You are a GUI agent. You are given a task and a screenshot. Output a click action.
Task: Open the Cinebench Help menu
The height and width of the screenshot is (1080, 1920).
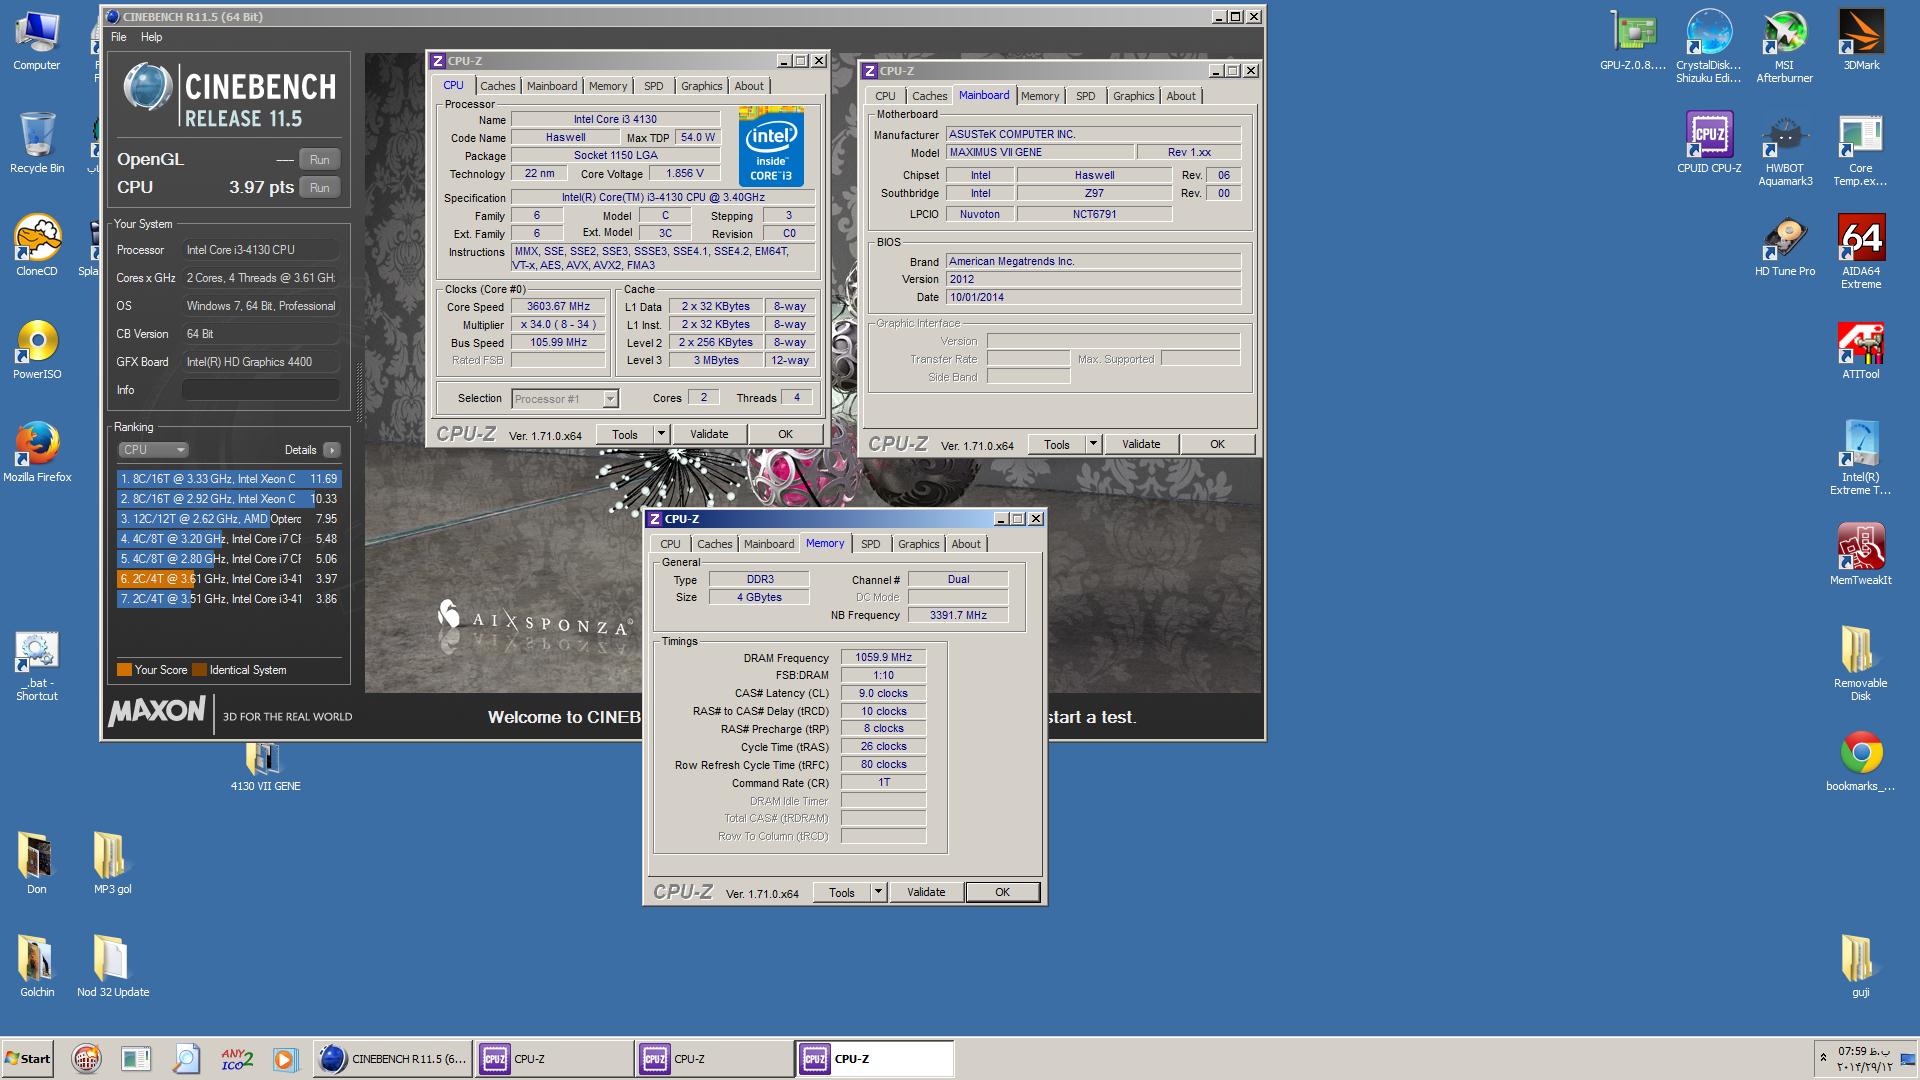click(151, 37)
